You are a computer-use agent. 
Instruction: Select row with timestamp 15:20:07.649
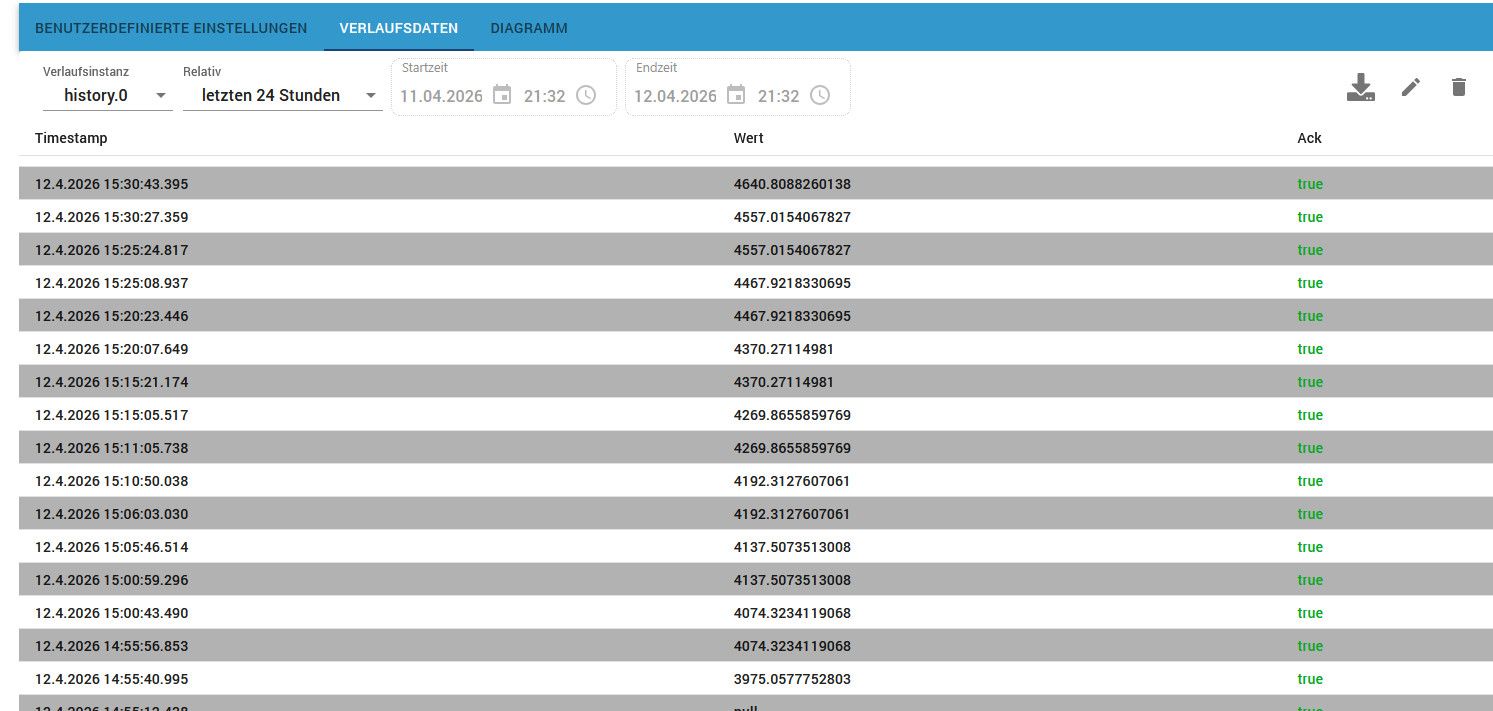[x=756, y=349]
